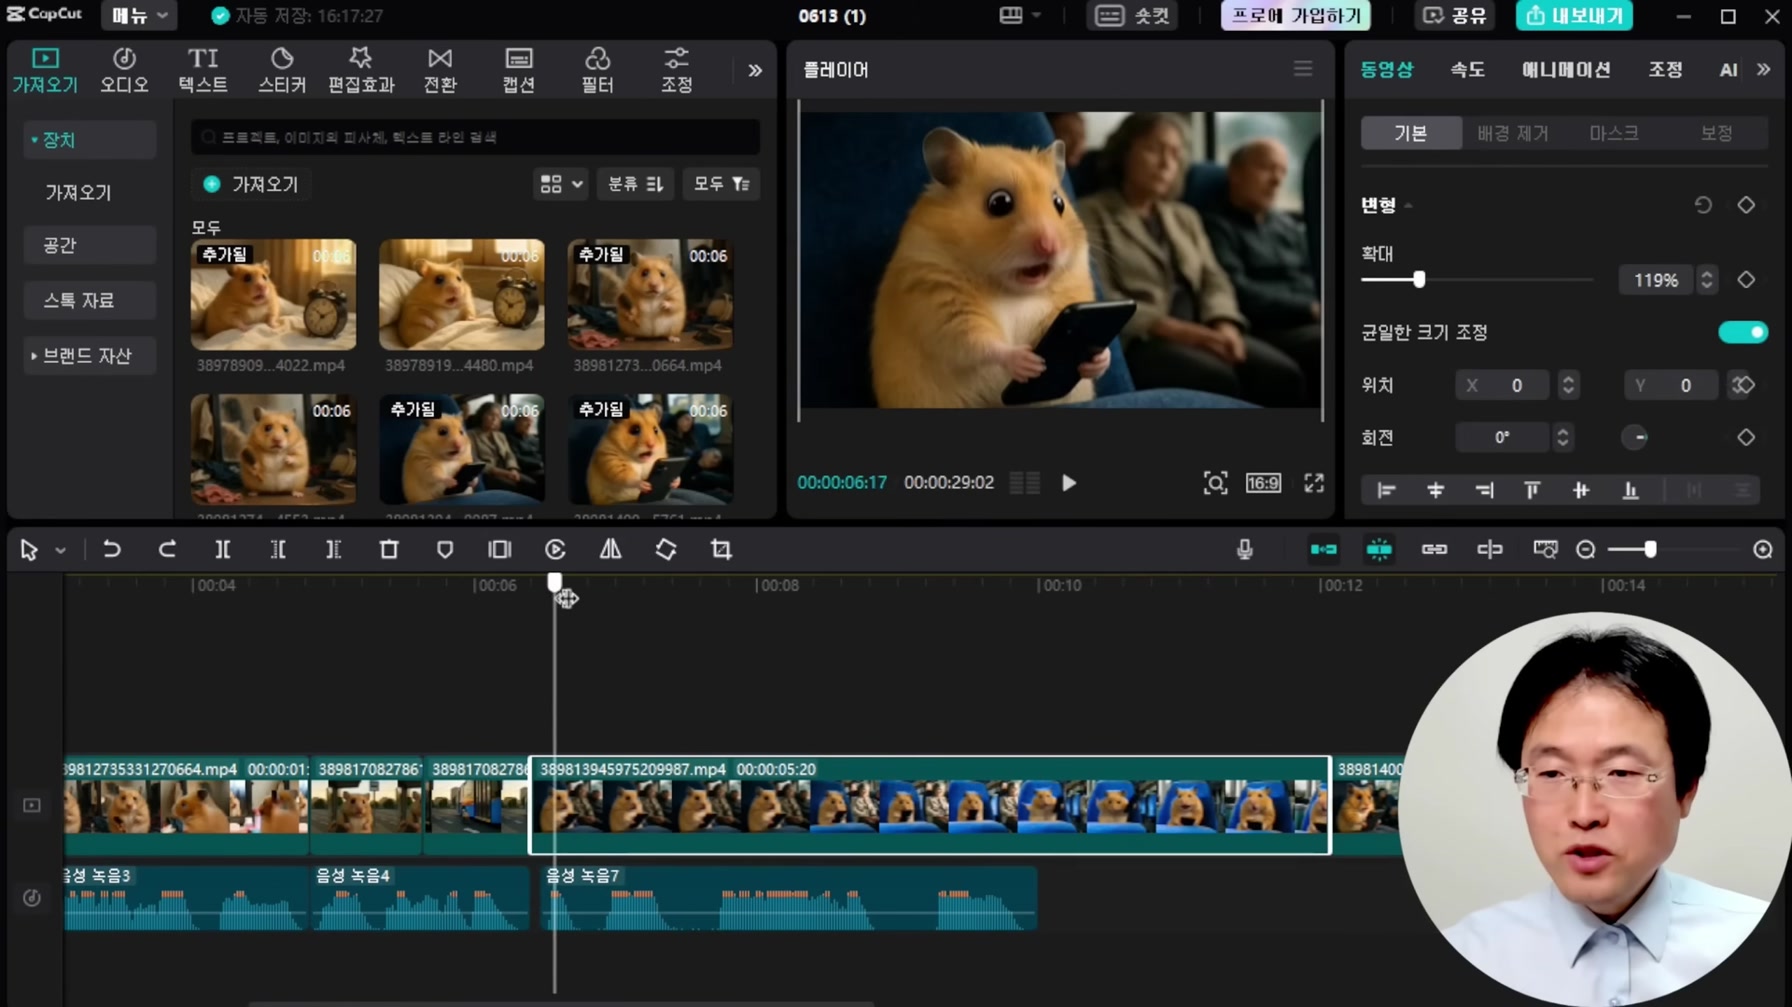Toggle the video track cover icon at left
Viewport: 1792px width, 1007px height.
tap(32, 805)
